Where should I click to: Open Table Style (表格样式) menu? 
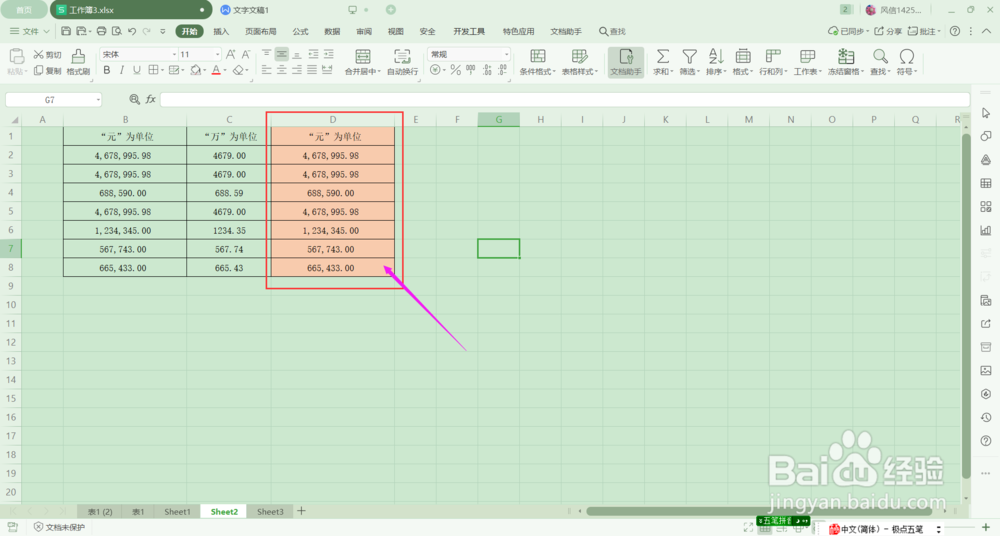coord(580,62)
